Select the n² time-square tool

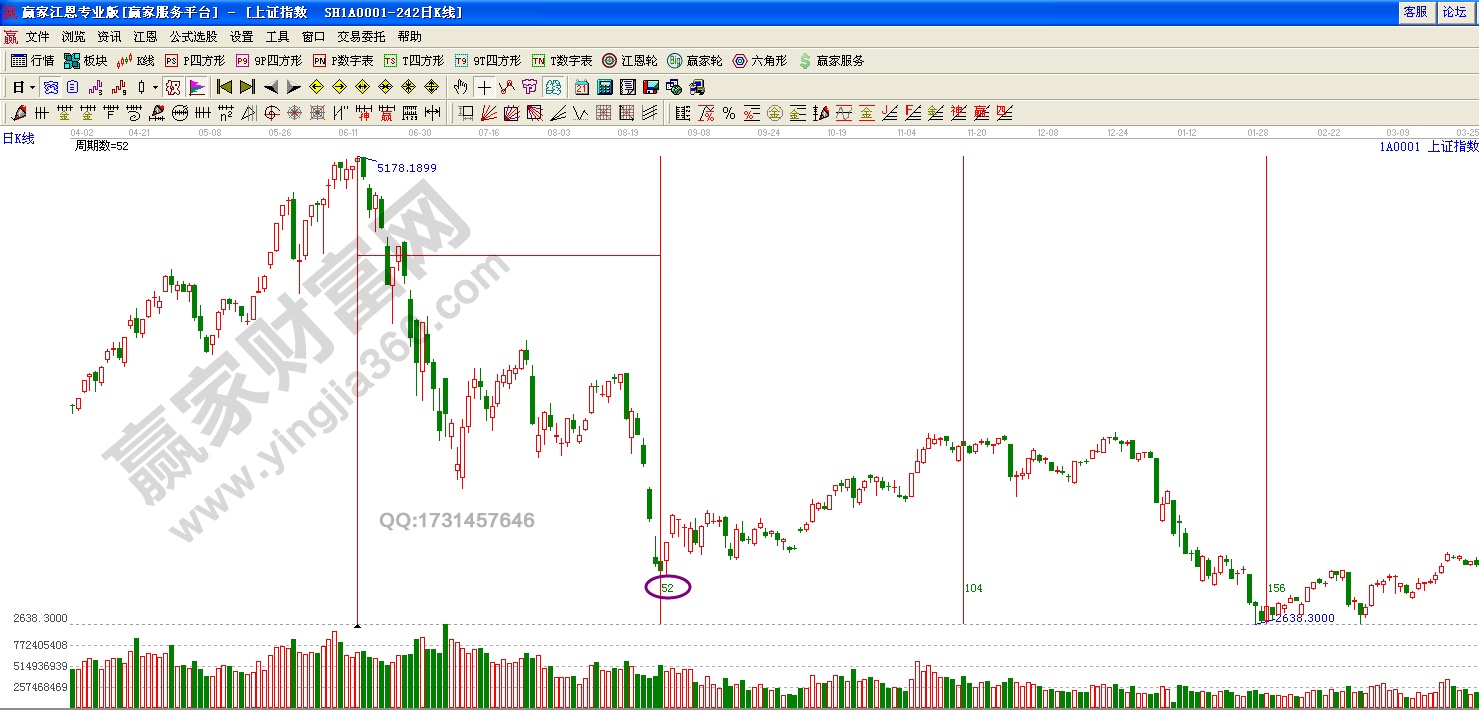coord(226,112)
